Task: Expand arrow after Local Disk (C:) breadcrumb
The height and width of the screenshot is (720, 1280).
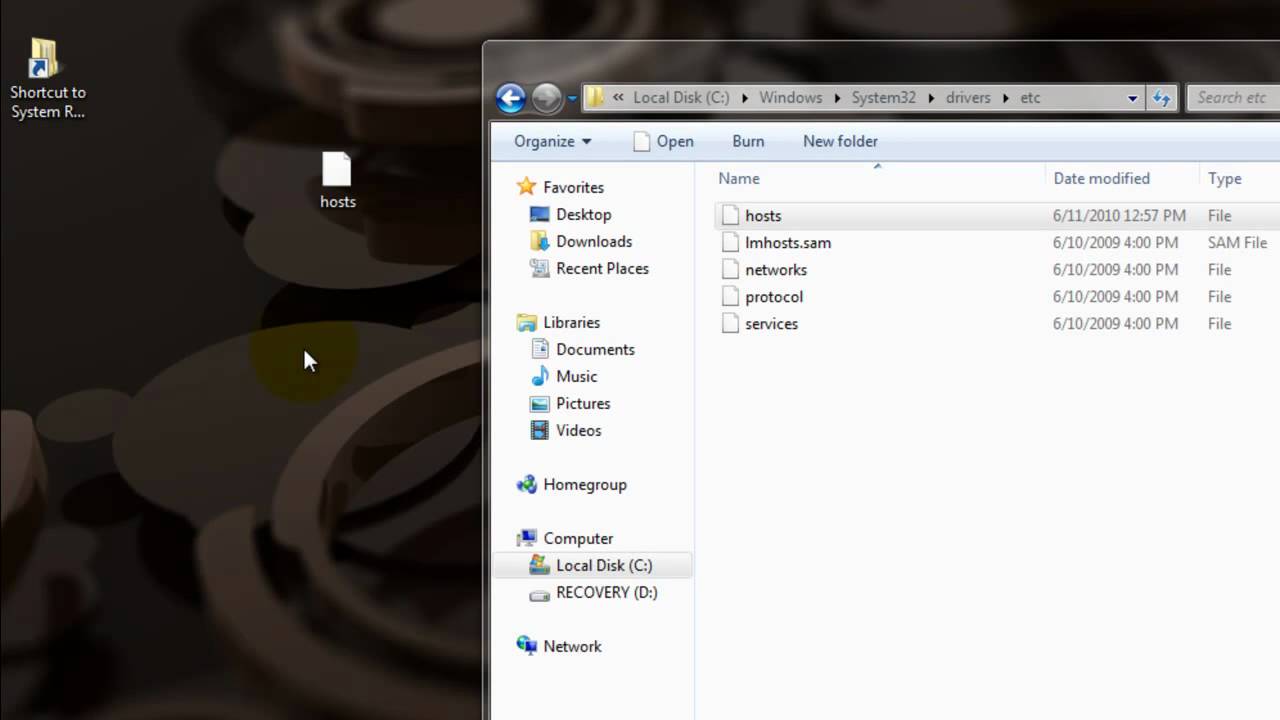Action: [x=744, y=98]
